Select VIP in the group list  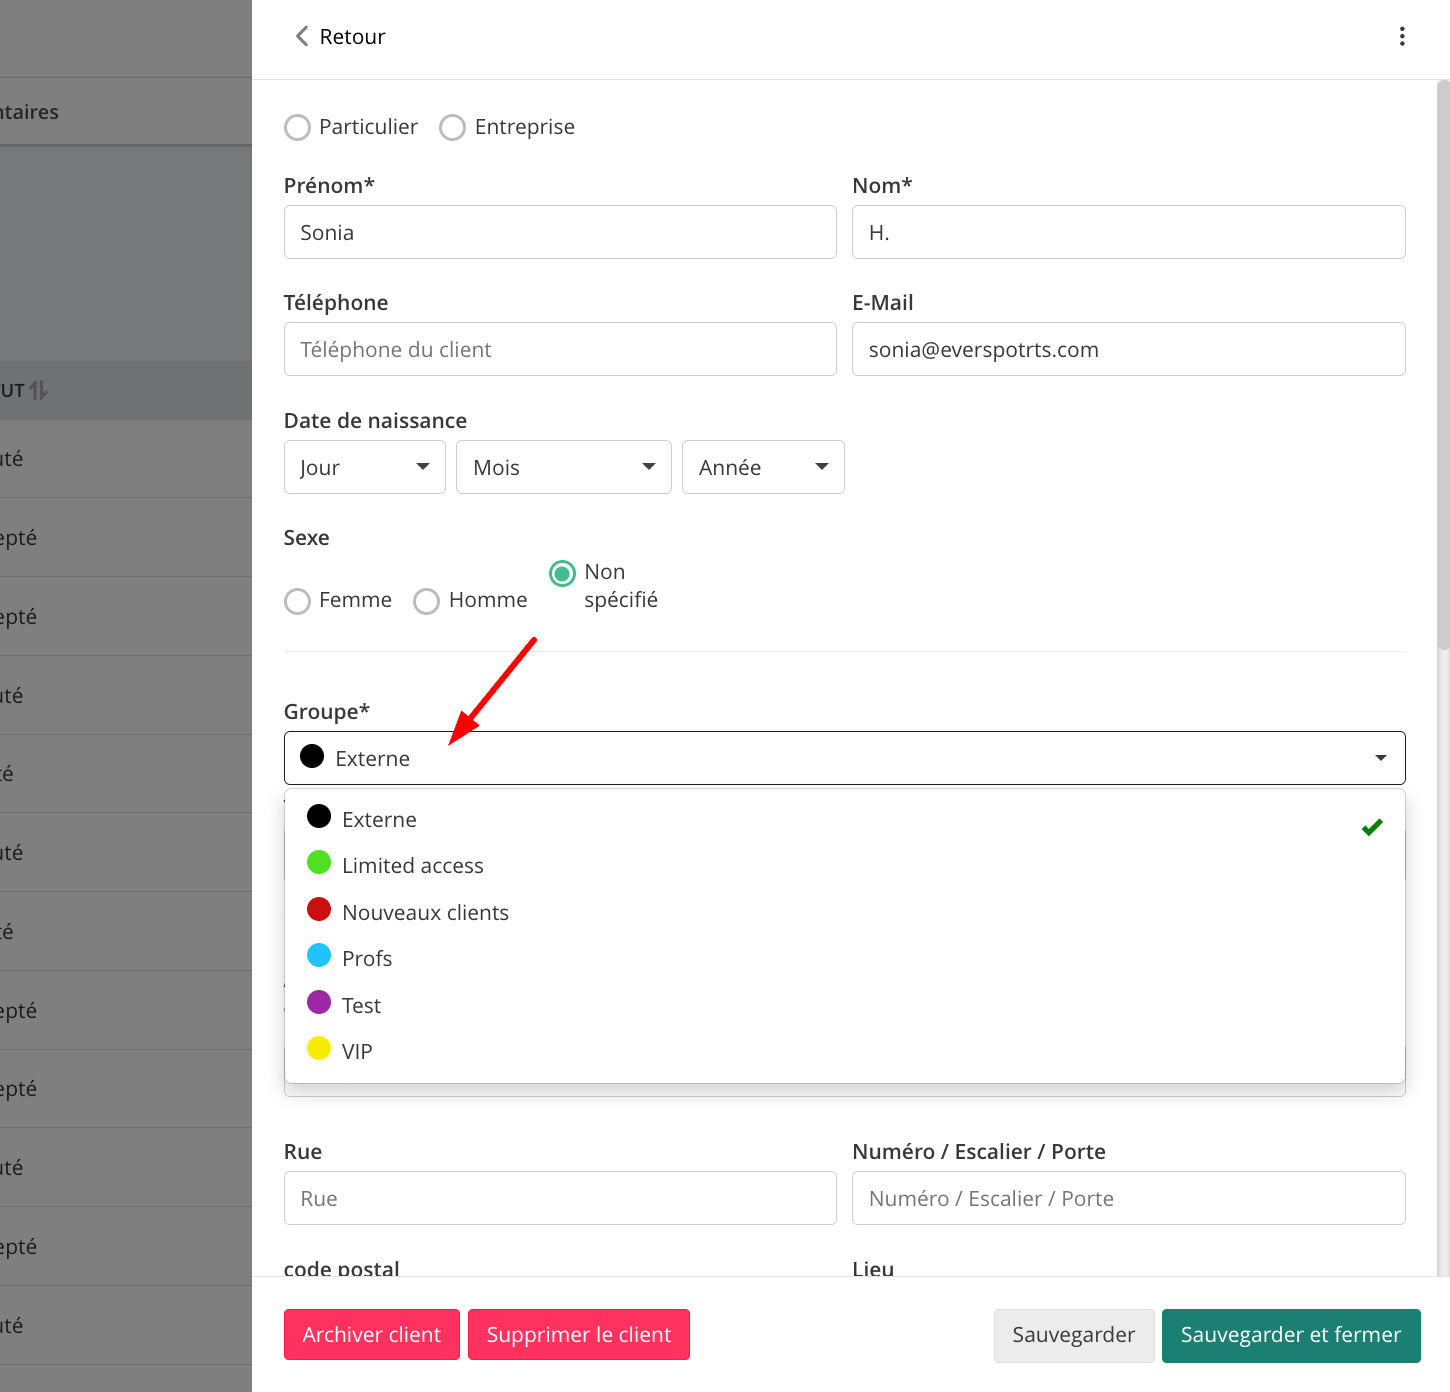coord(845,1051)
